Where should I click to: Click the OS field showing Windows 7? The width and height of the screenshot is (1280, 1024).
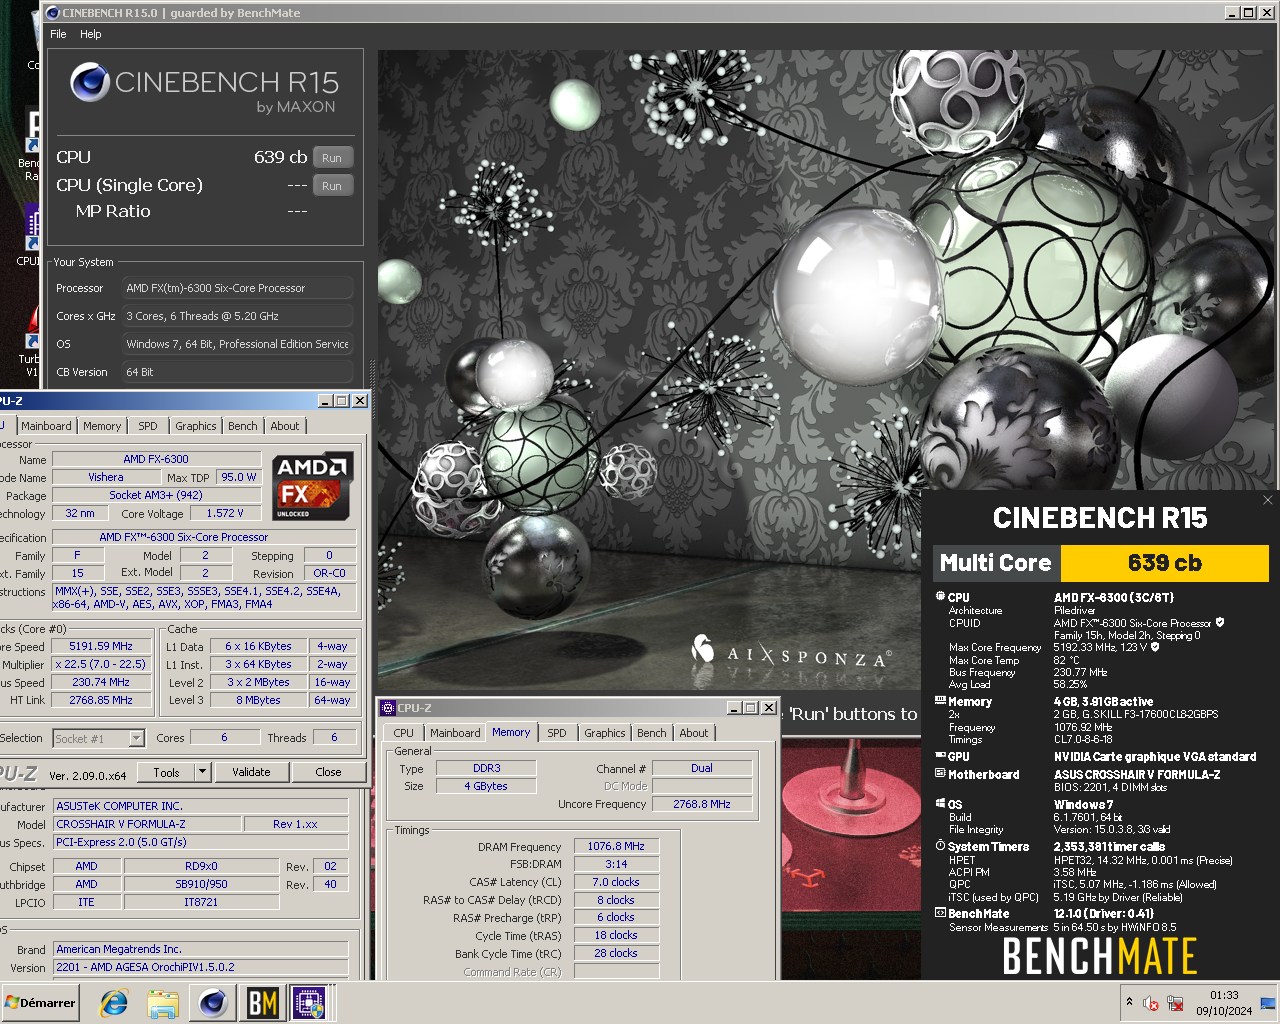(x=238, y=344)
